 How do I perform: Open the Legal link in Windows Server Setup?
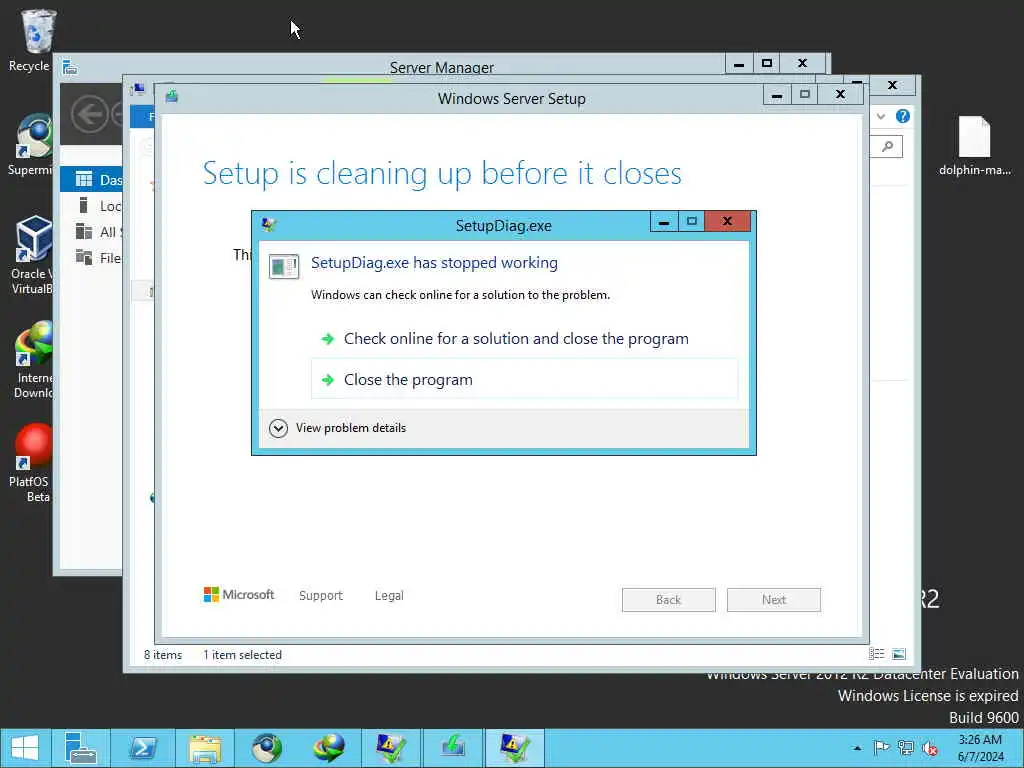tap(389, 596)
